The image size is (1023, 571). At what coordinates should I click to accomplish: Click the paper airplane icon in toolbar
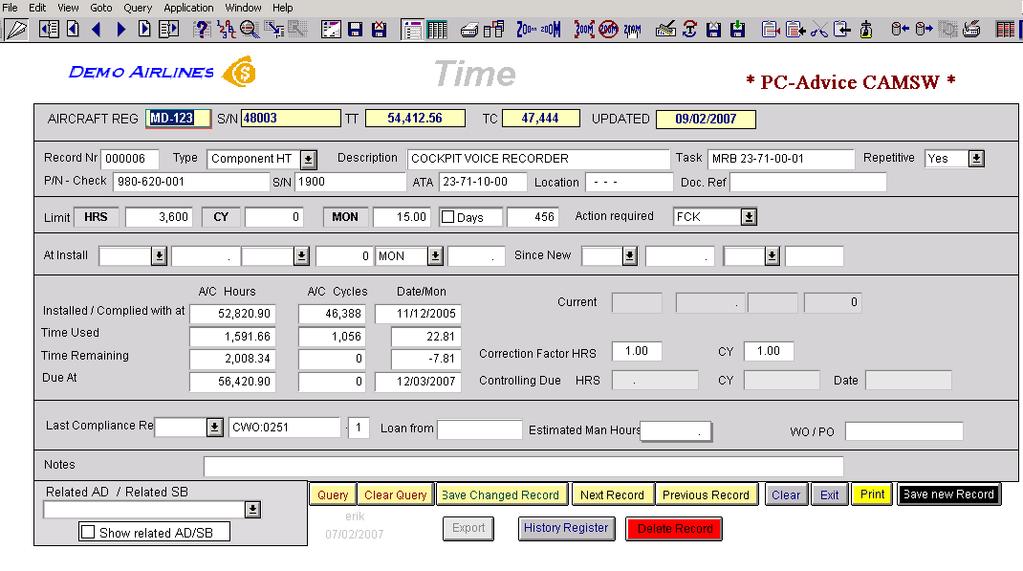[16, 29]
